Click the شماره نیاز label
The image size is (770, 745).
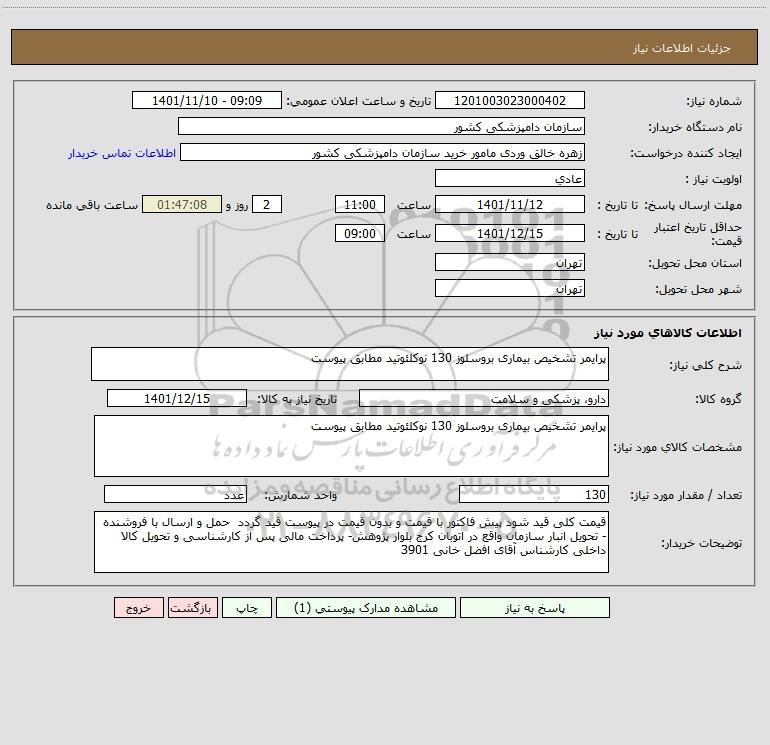(x=714, y=101)
